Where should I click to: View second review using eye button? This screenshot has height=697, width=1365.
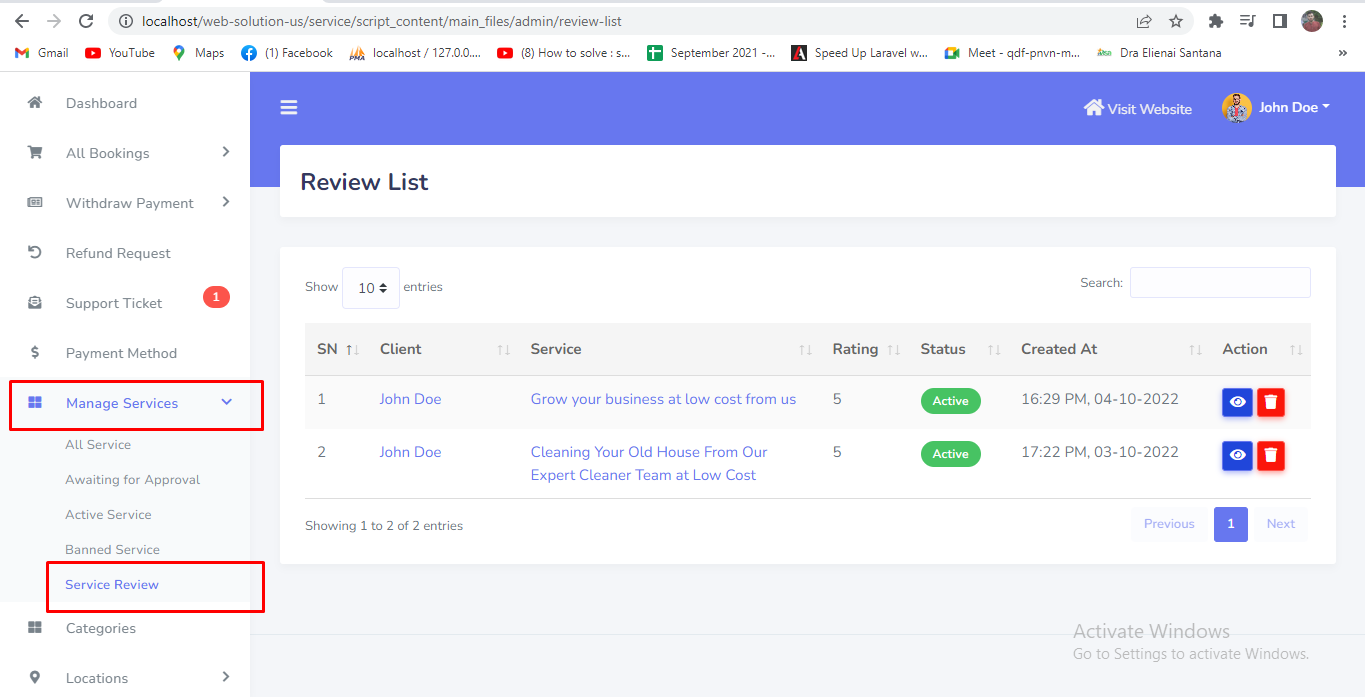pos(1237,455)
